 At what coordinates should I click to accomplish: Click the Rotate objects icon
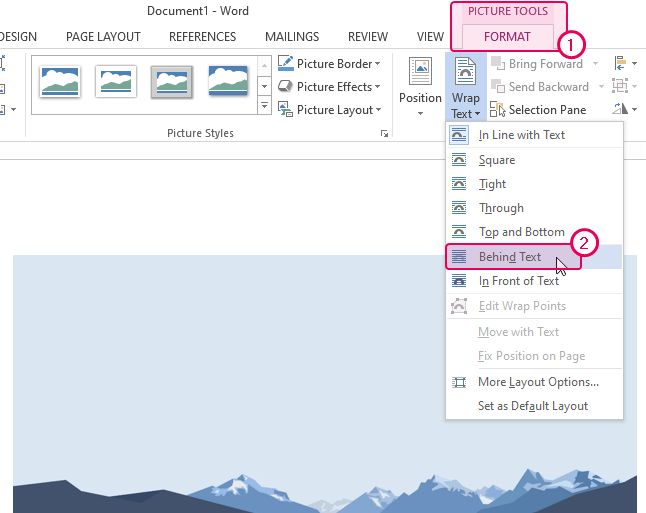click(620, 109)
